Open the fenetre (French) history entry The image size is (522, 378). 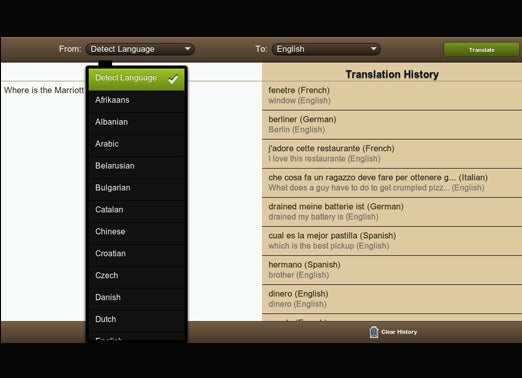click(x=392, y=96)
